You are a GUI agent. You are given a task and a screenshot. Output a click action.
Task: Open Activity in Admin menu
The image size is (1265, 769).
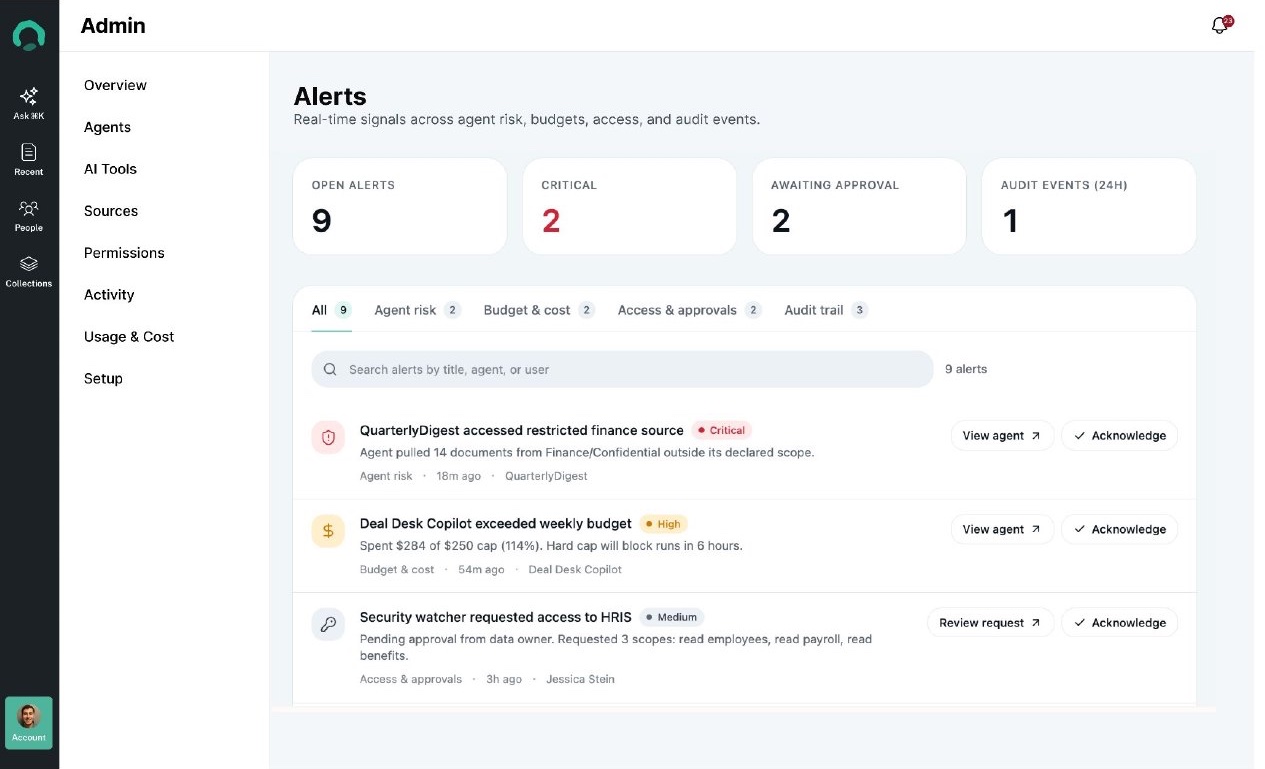[x=109, y=295]
